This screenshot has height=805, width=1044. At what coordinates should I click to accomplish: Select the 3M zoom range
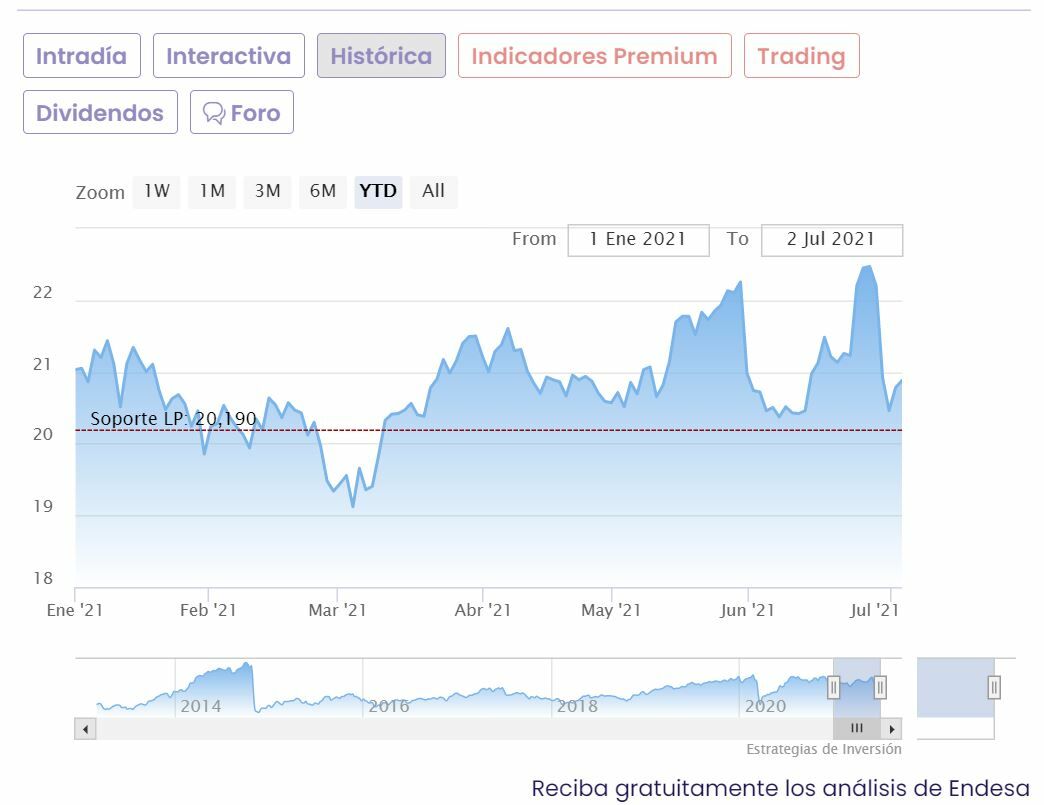267,191
